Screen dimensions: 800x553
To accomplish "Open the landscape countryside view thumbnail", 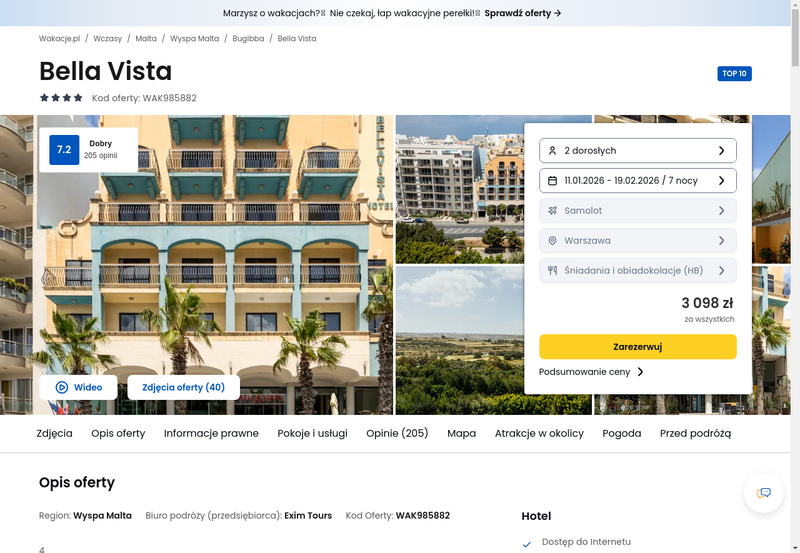I will (460, 340).
